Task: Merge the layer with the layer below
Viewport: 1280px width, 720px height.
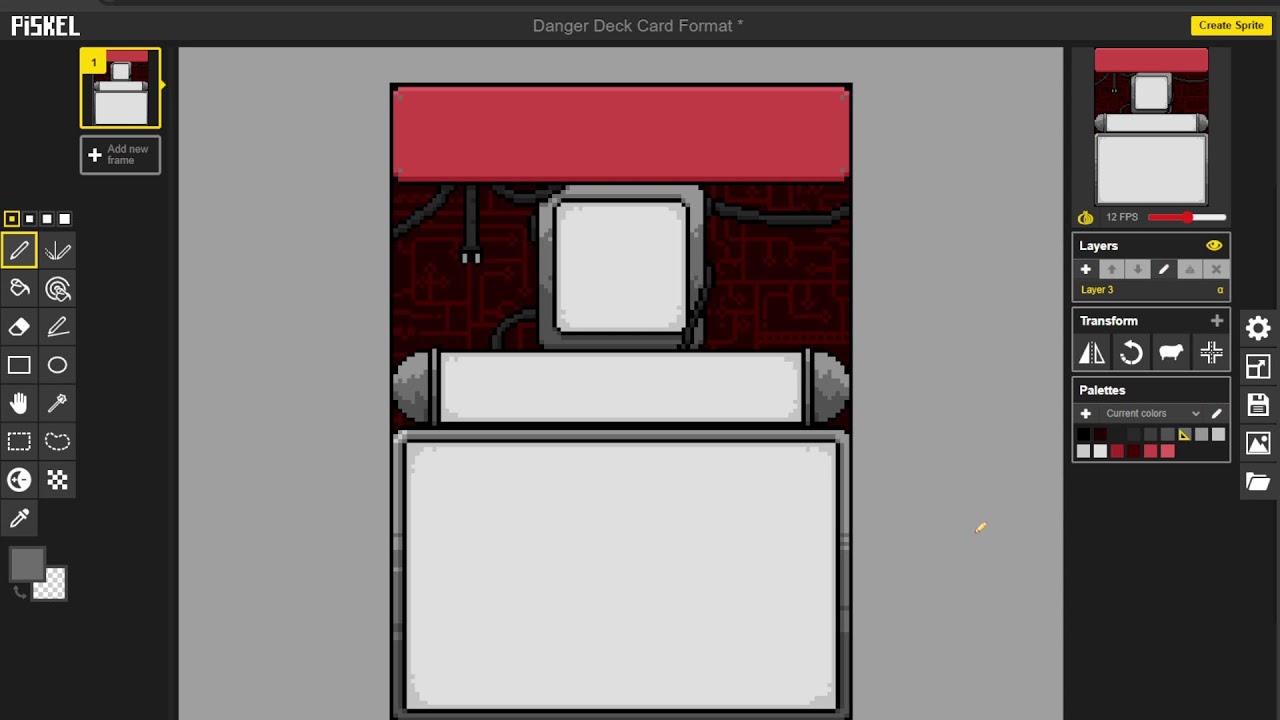Action: pos(1189,269)
